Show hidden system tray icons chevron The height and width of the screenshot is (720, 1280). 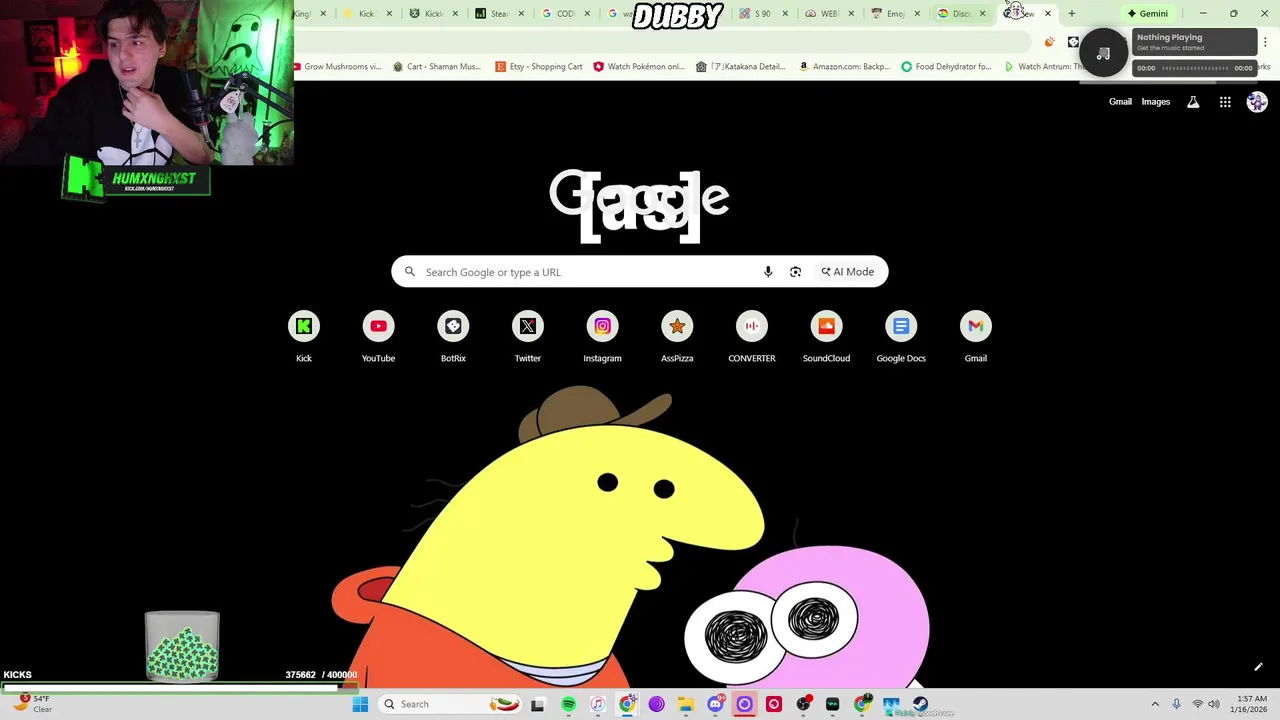1155,704
